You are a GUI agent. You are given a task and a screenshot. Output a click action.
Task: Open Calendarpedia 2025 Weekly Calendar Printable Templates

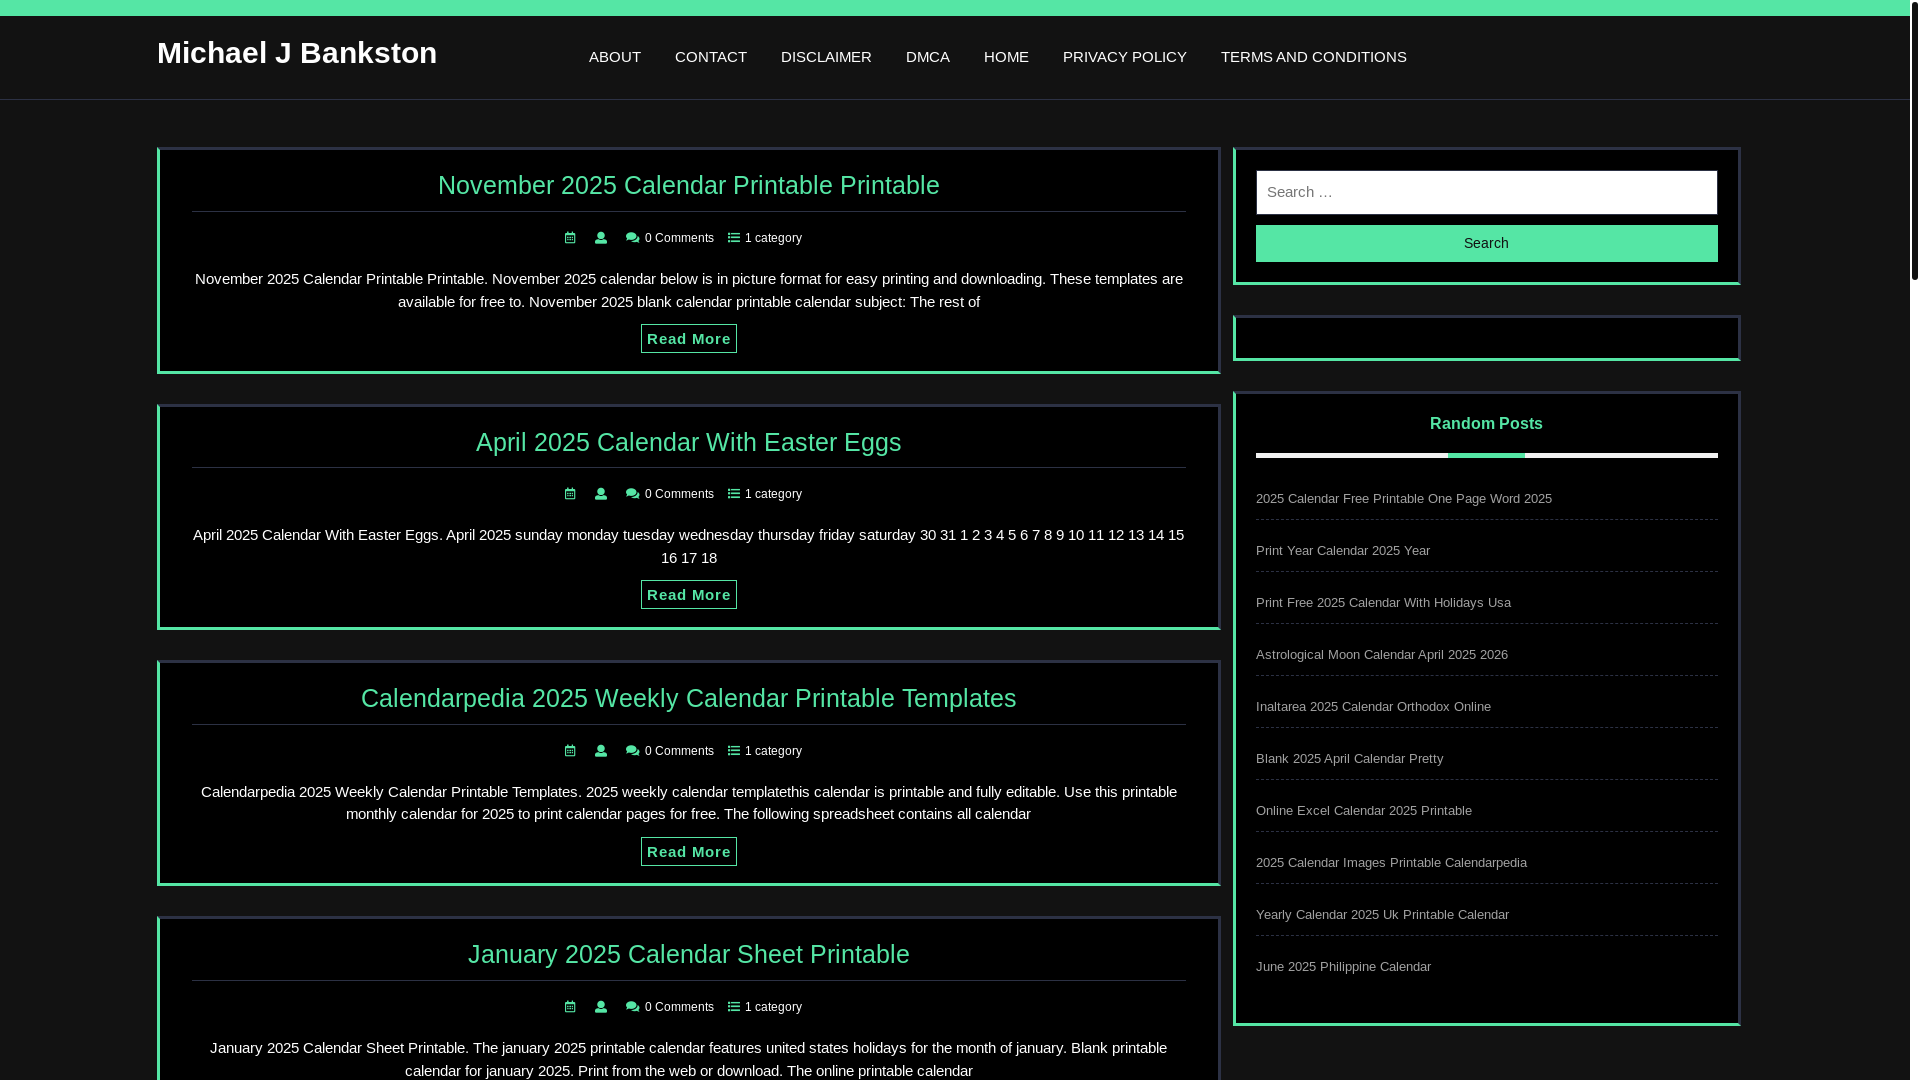[689, 698]
